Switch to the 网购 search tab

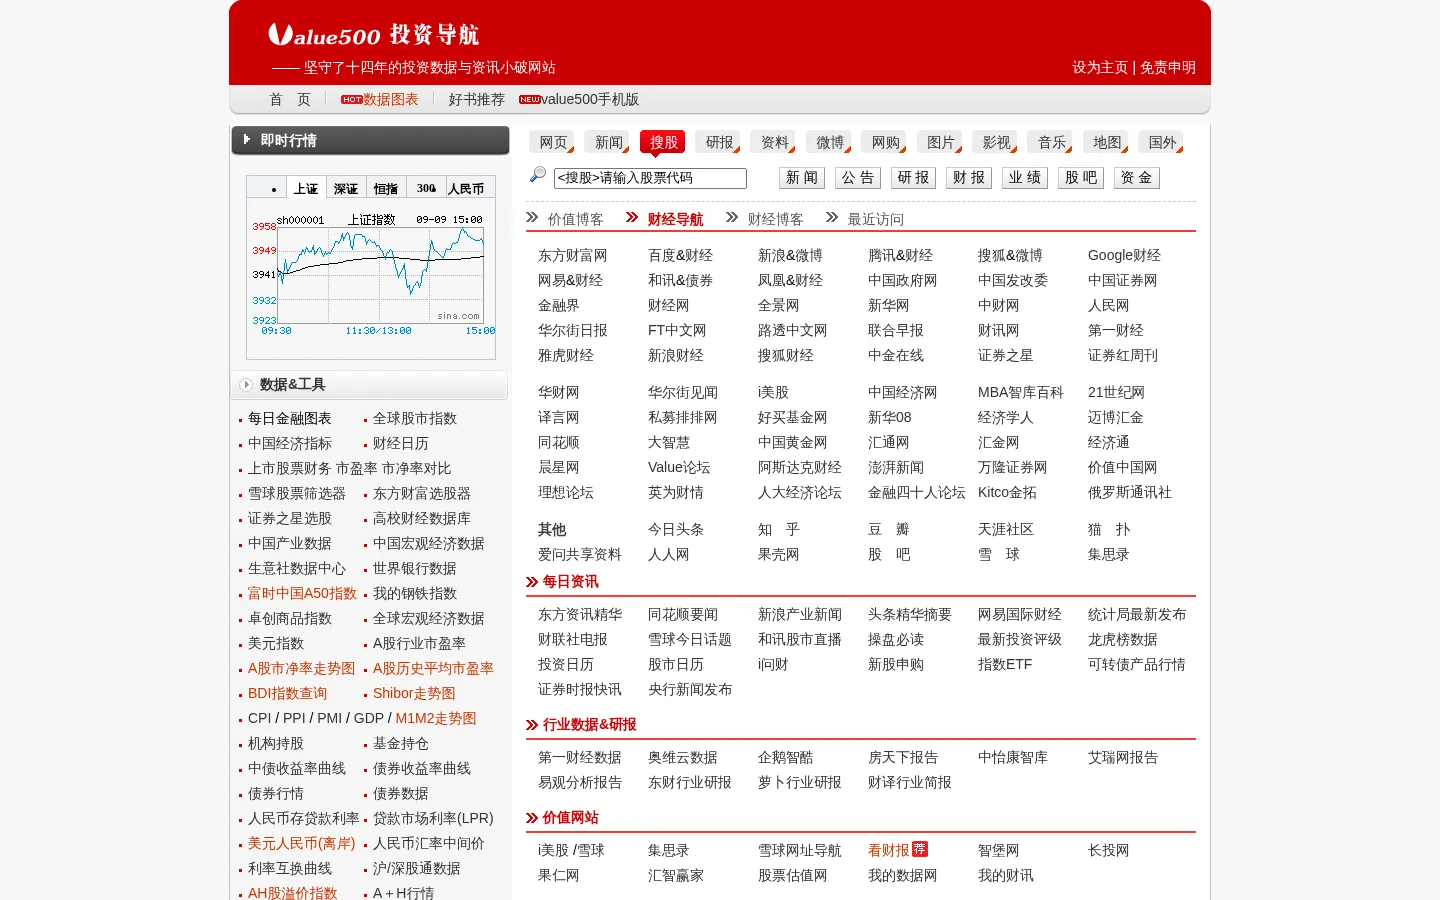click(884, 142)
